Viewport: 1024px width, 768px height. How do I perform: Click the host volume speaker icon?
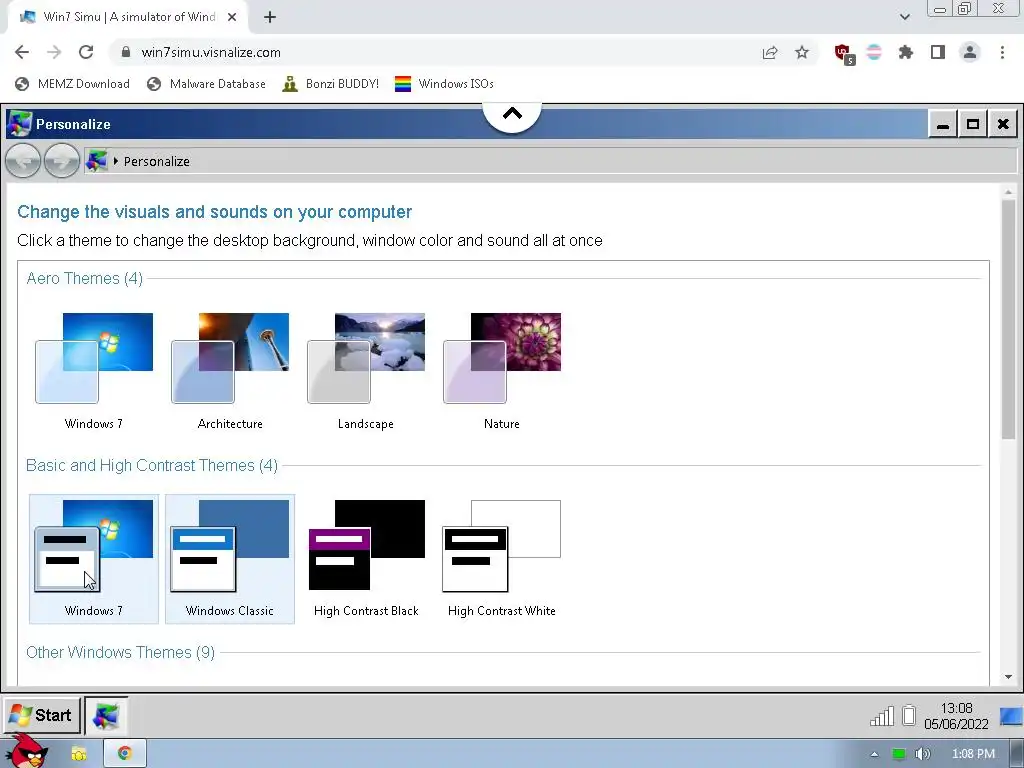tap(922, 754)
